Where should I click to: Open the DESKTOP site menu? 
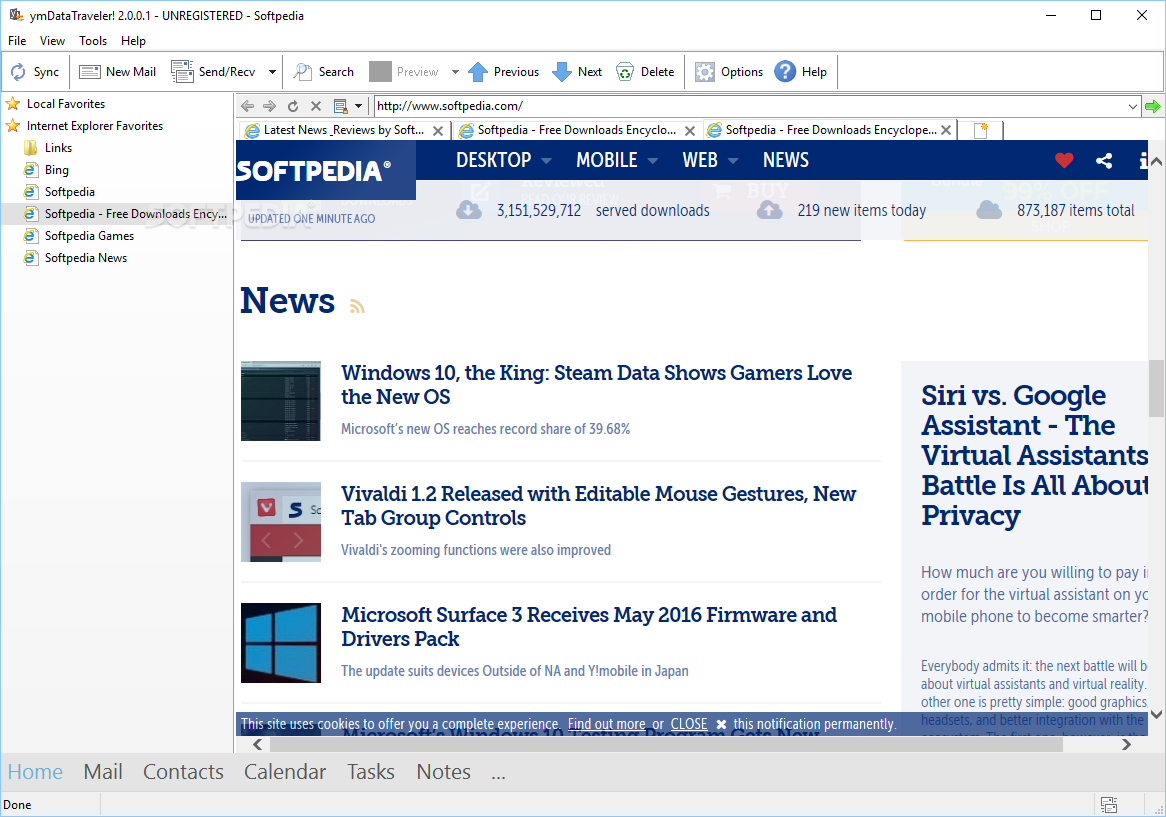(x=503, y=160)
